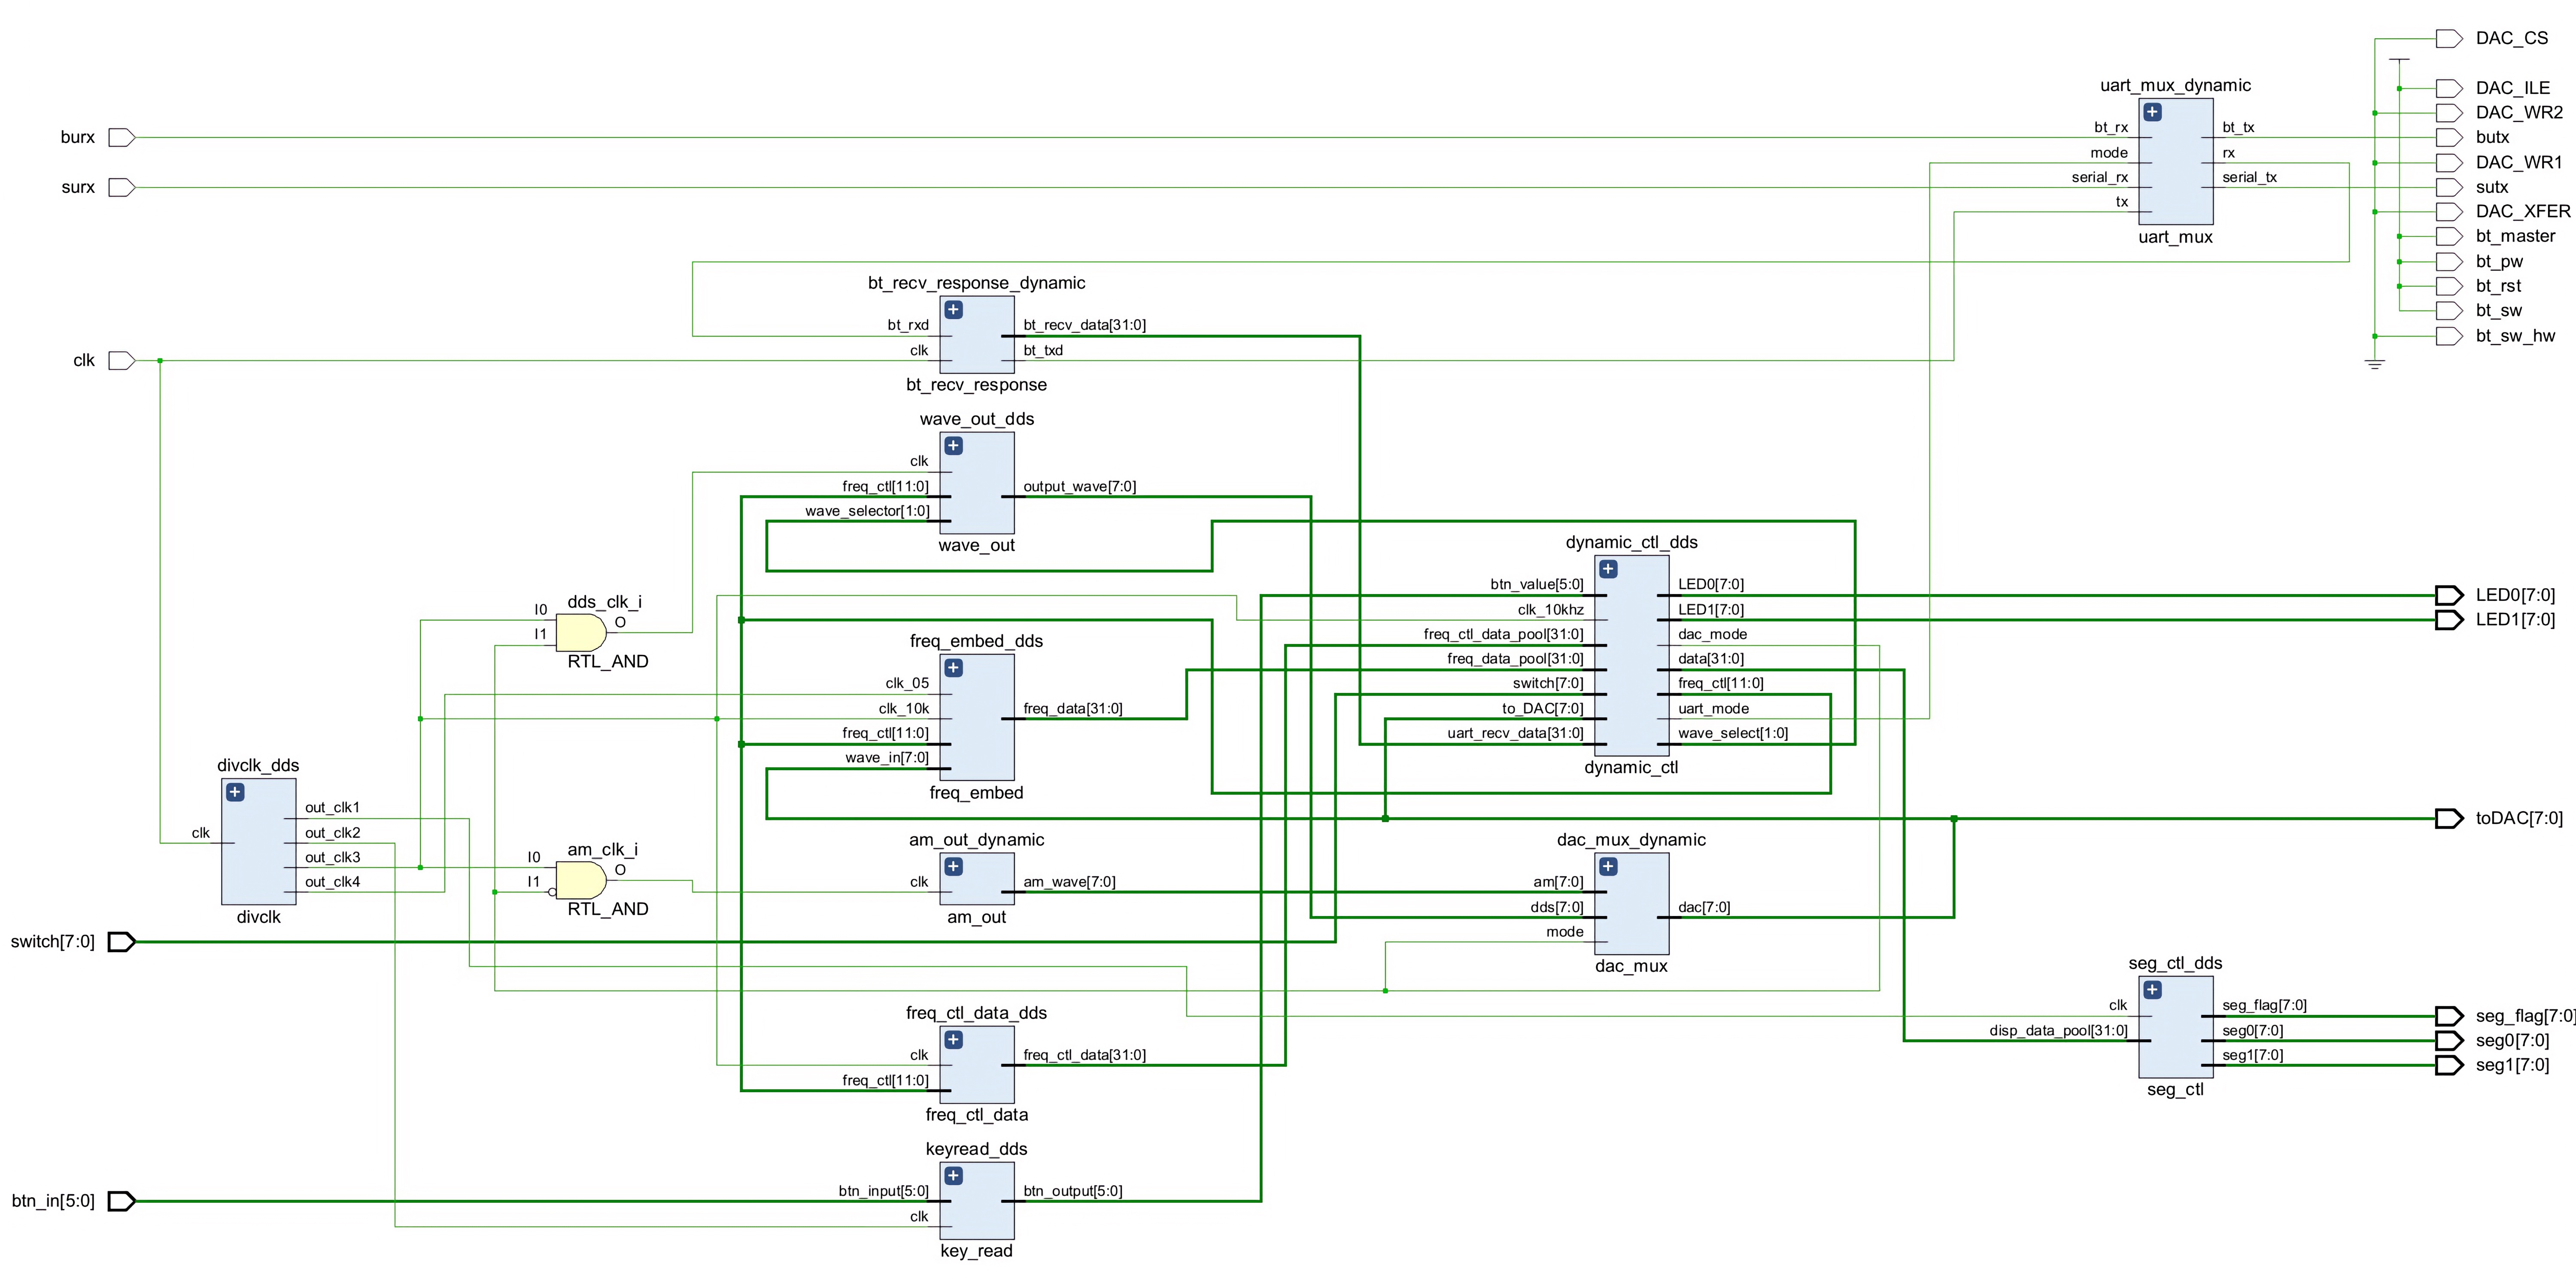Click the dac[7:0] pin on dac_mux
The image size is (2576, 1284).
point(1704,907)
